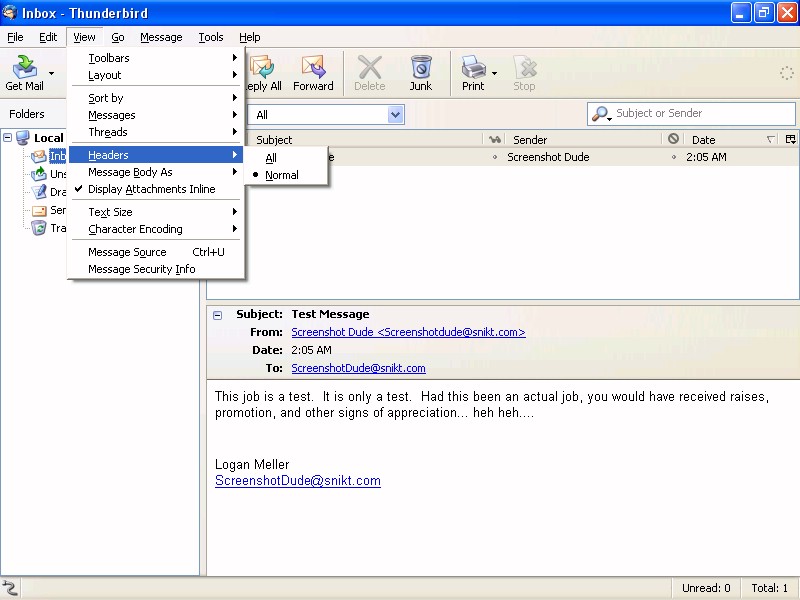Expand the Messages submenu
800x600 pixels.
(x=156, y=115)
